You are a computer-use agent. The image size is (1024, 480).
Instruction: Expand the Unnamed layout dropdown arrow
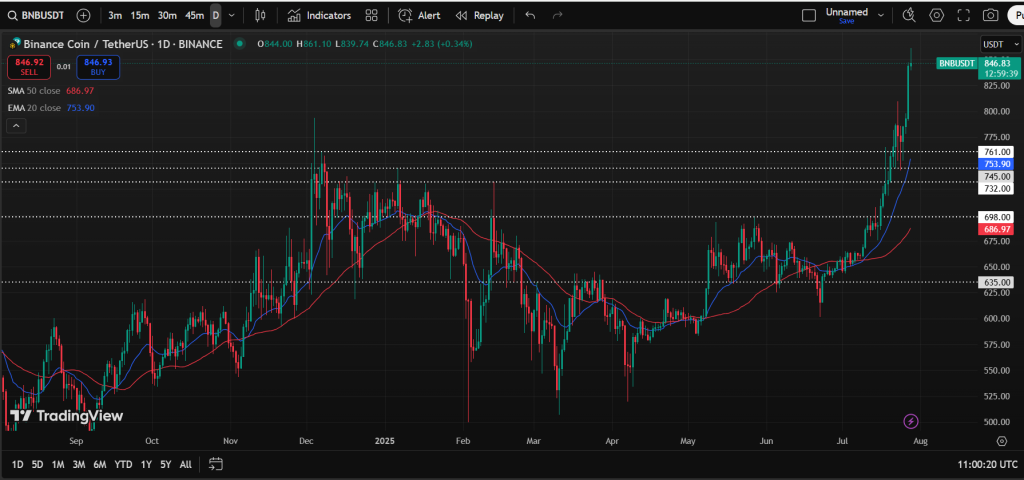881,15
